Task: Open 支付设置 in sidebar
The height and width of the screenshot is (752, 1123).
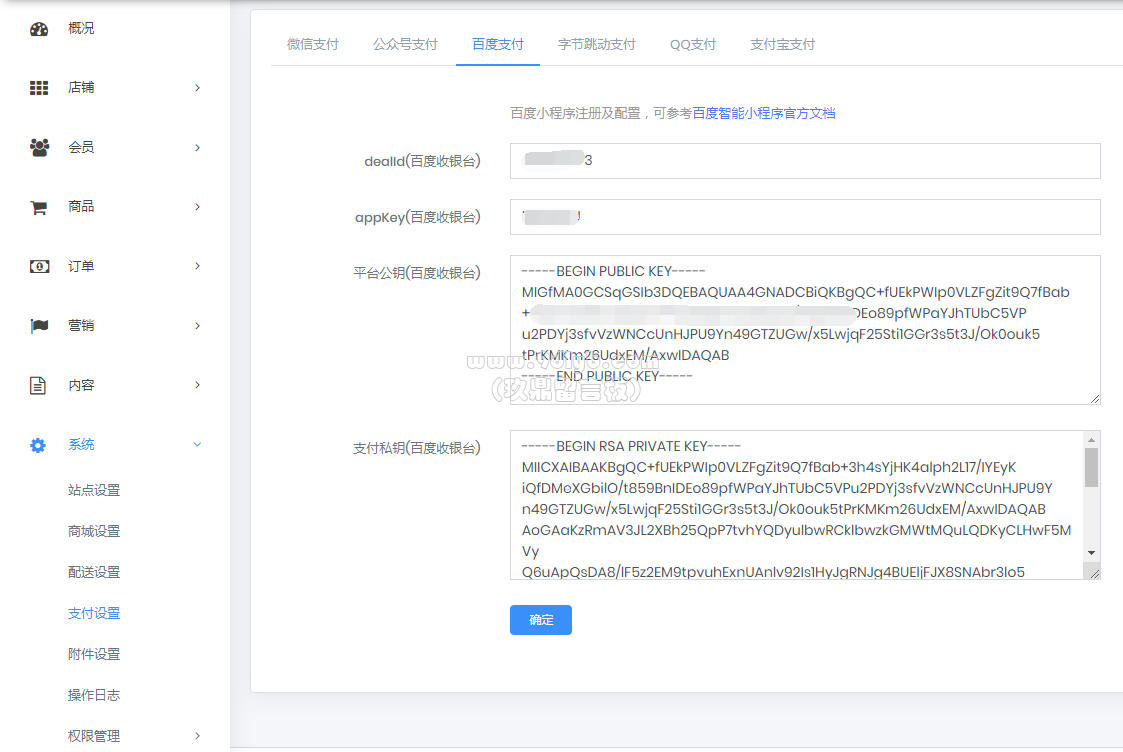Action: (94, 613)
